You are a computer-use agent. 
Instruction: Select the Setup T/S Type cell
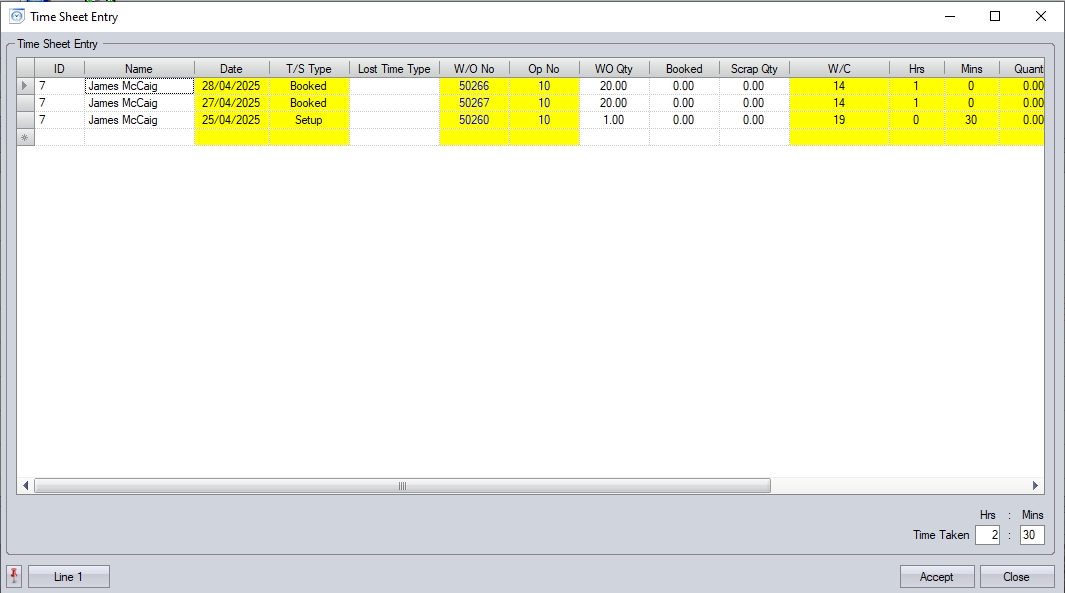click(308, 120)
